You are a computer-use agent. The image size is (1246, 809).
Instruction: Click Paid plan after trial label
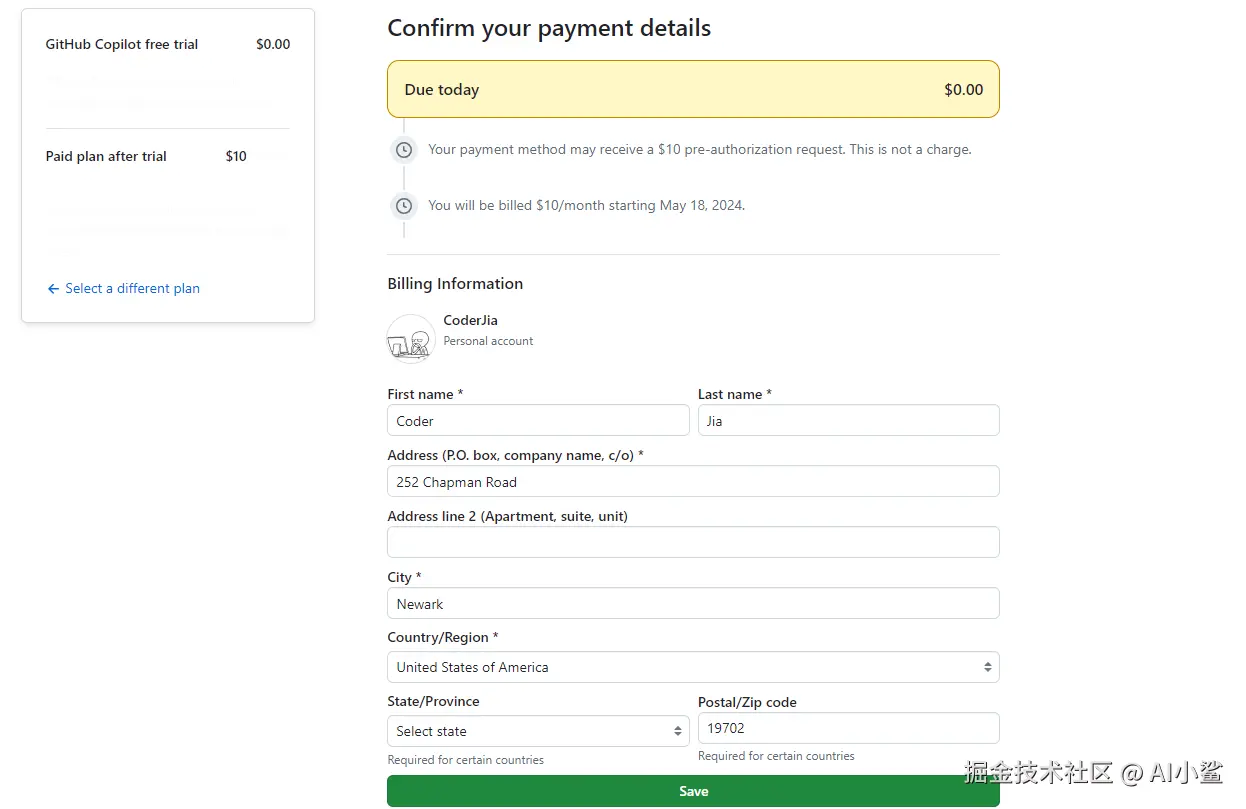pyautogui.click(x=106, y=157)
